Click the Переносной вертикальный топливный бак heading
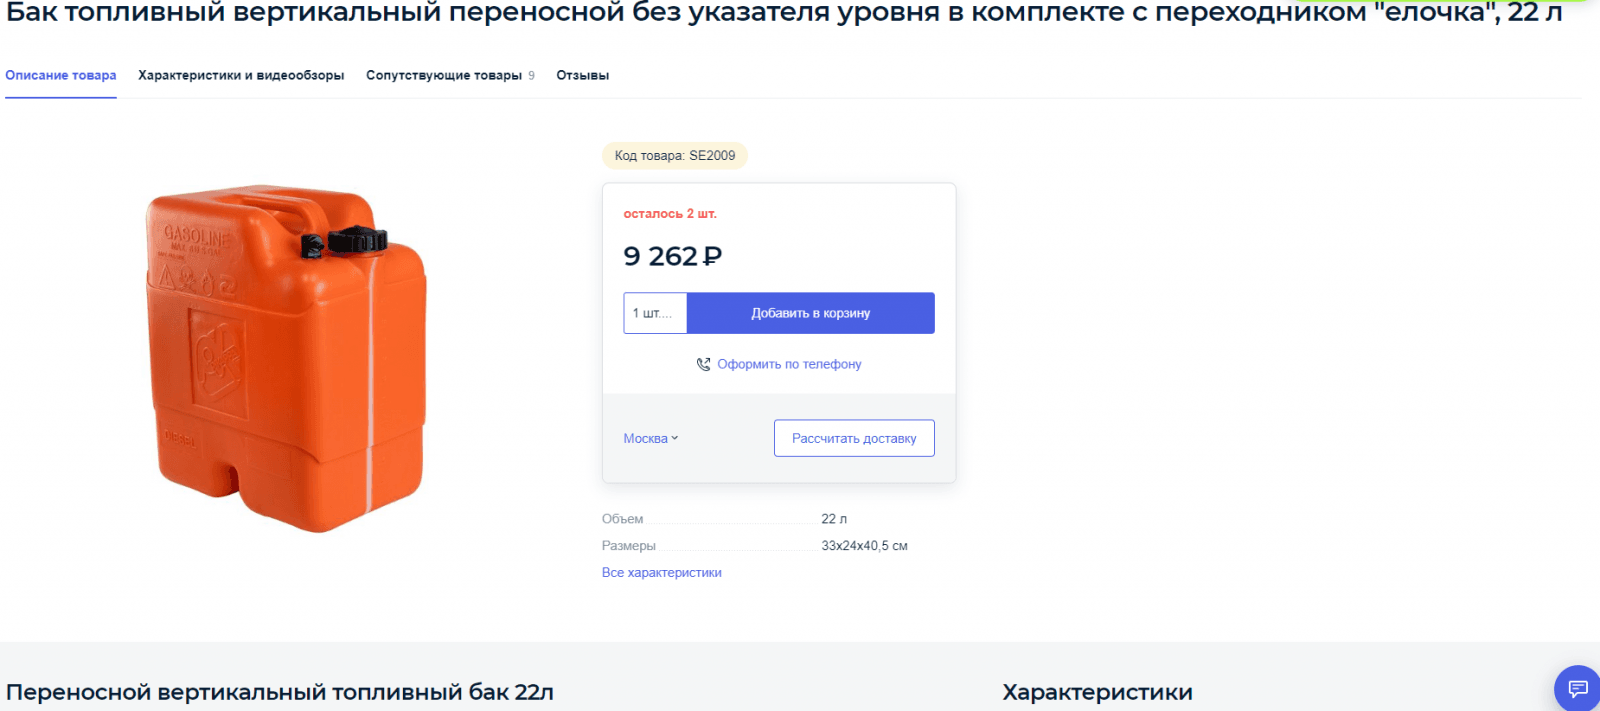This screenshot has width=1600, height=711. [x=280, y=691]
